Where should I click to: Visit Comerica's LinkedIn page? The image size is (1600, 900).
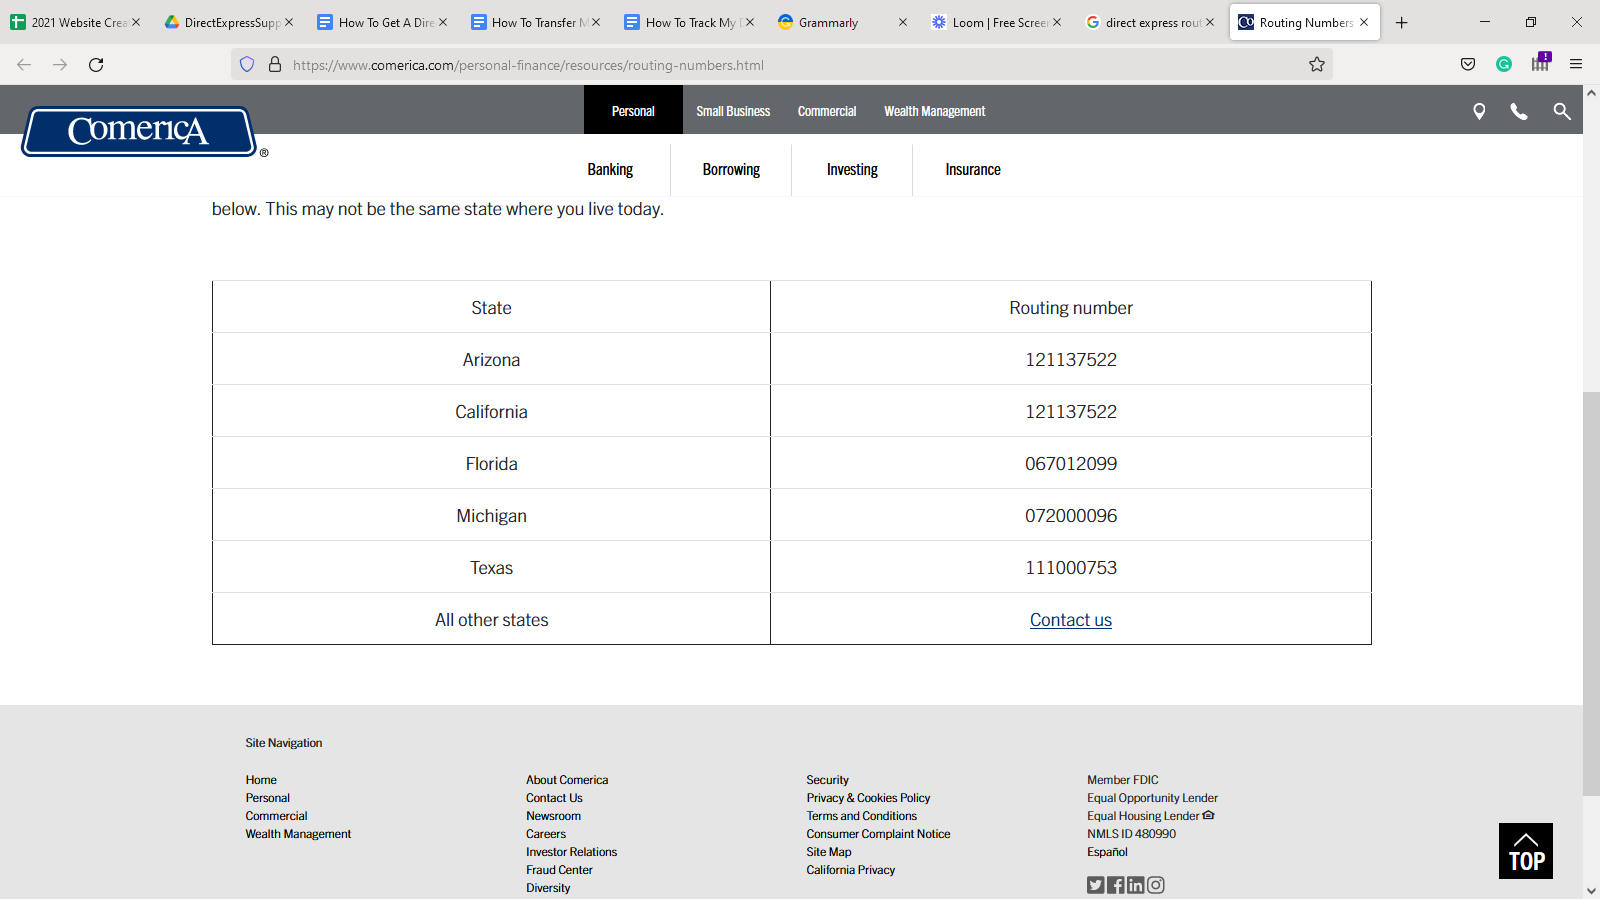point(1136,885)
